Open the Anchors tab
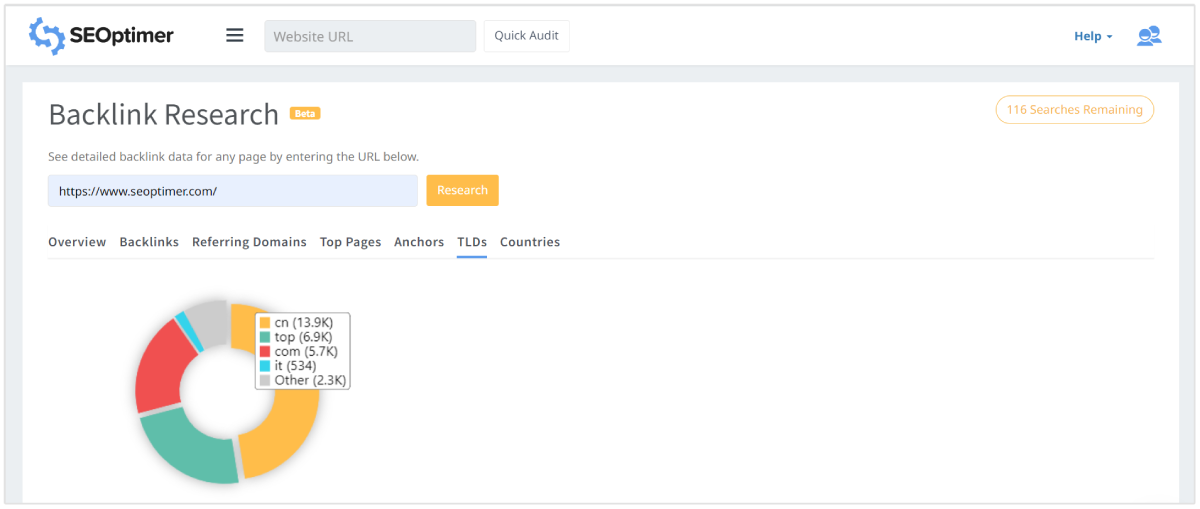1200x509 pixels. tap(419, 242)
